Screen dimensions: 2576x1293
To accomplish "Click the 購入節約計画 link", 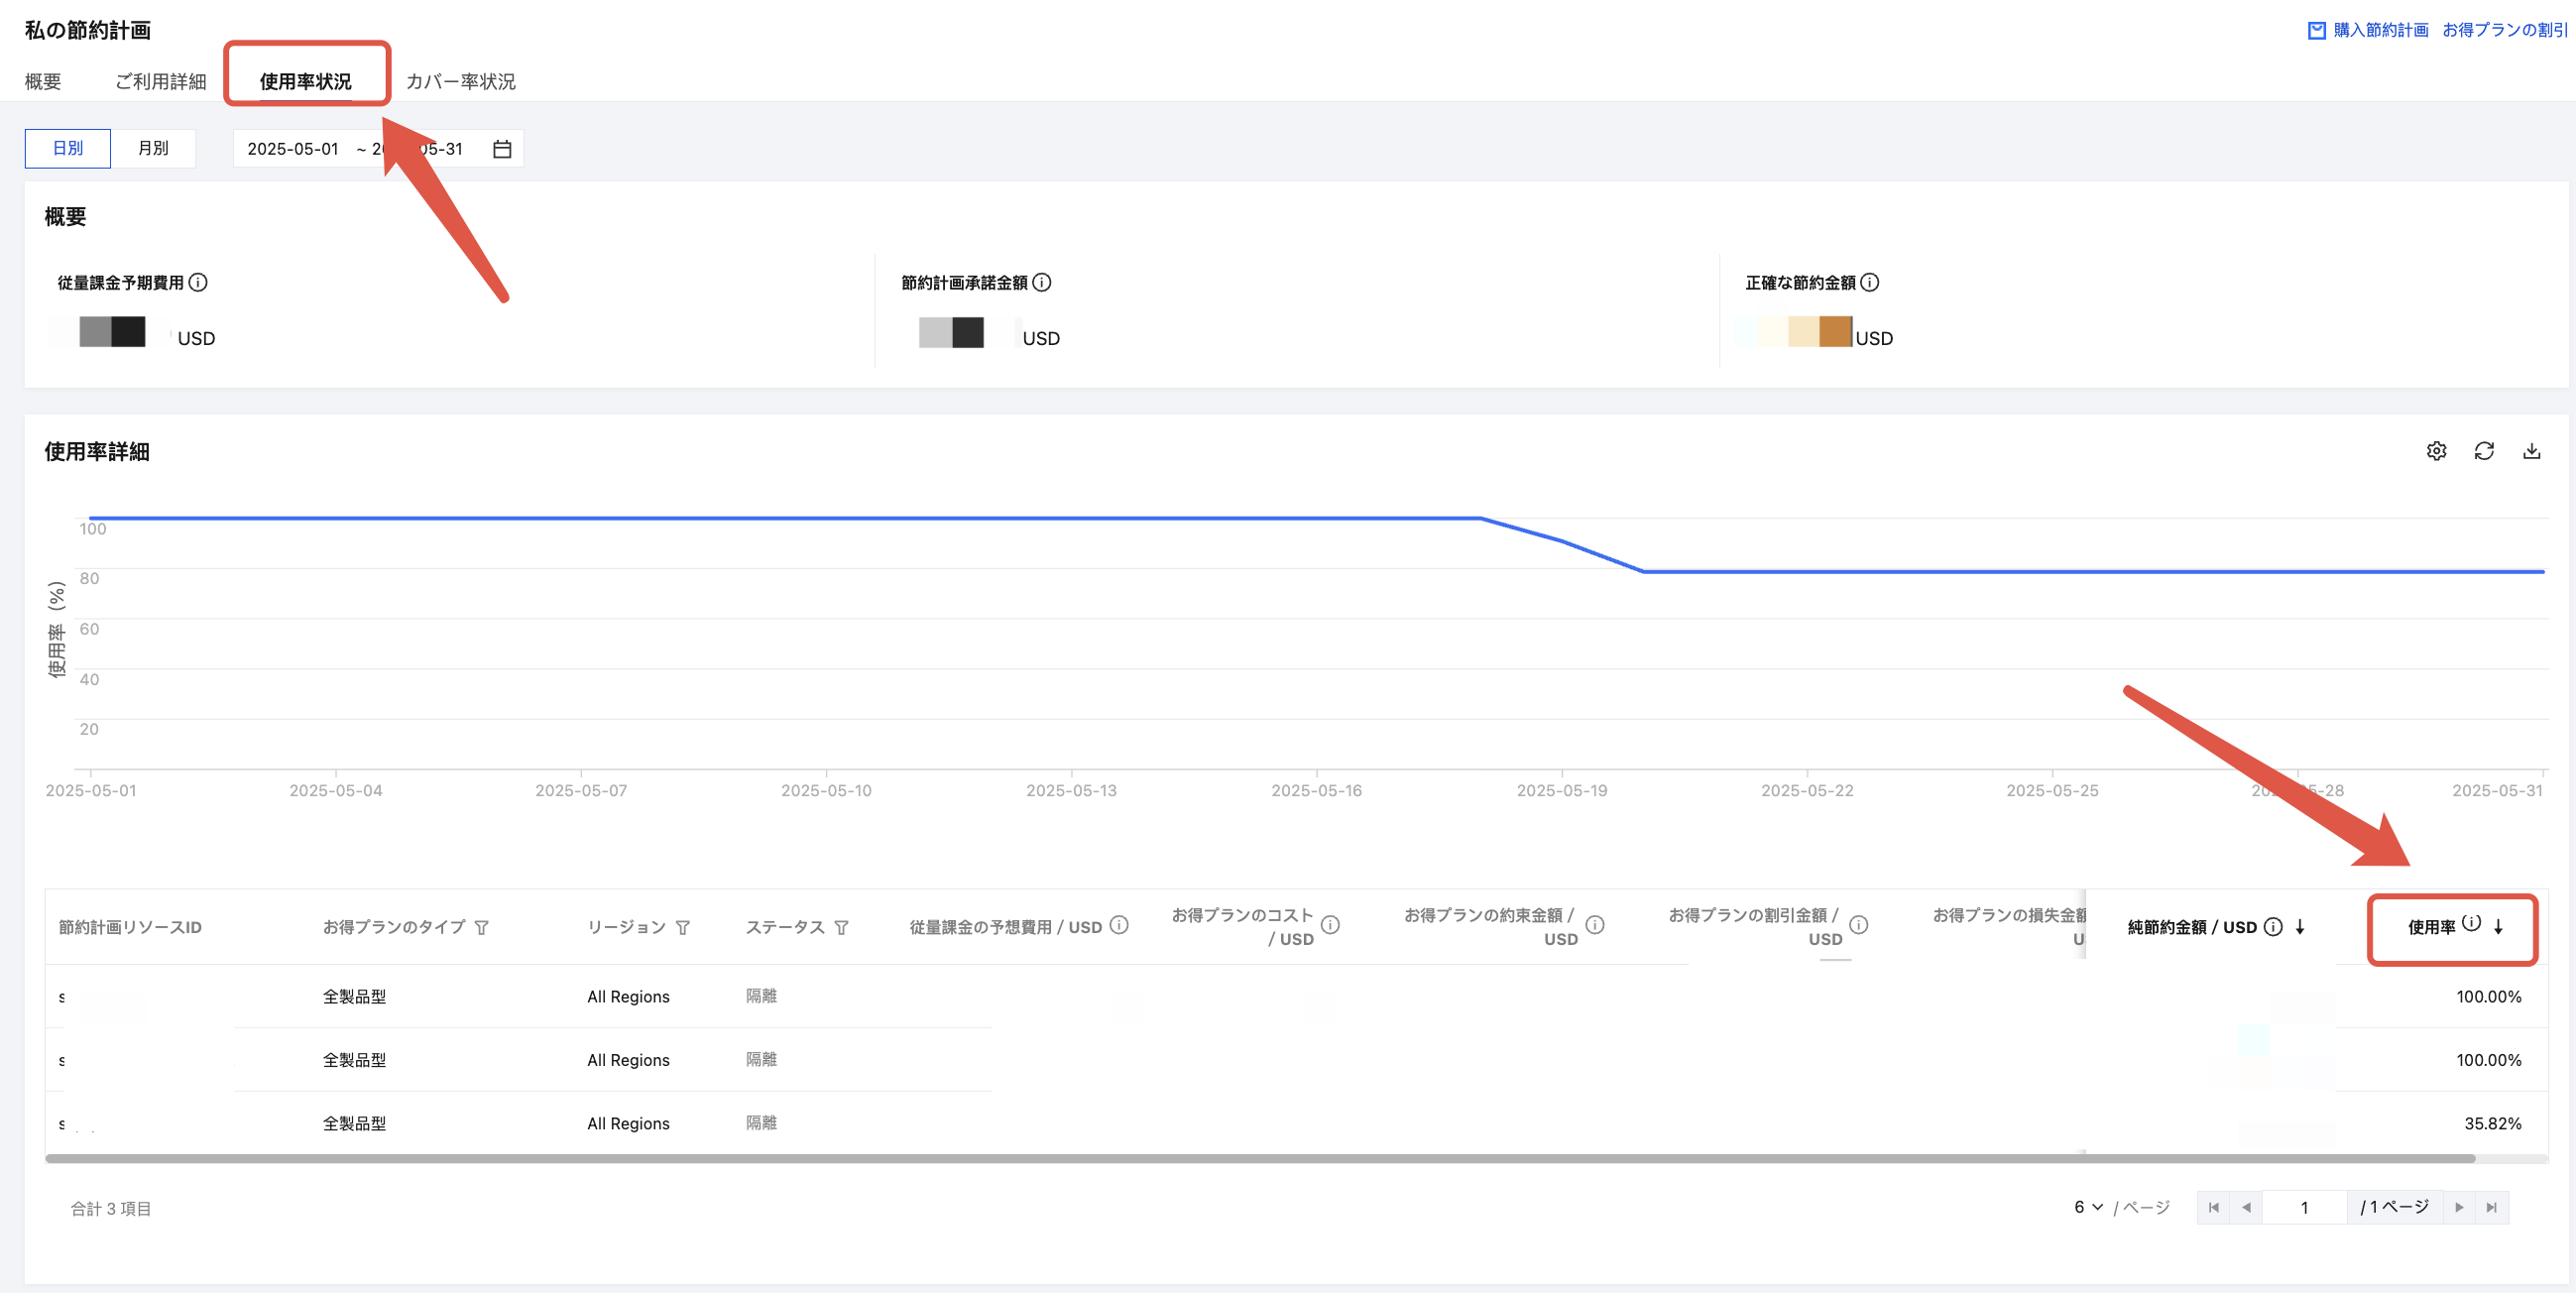I will 2380,30.
